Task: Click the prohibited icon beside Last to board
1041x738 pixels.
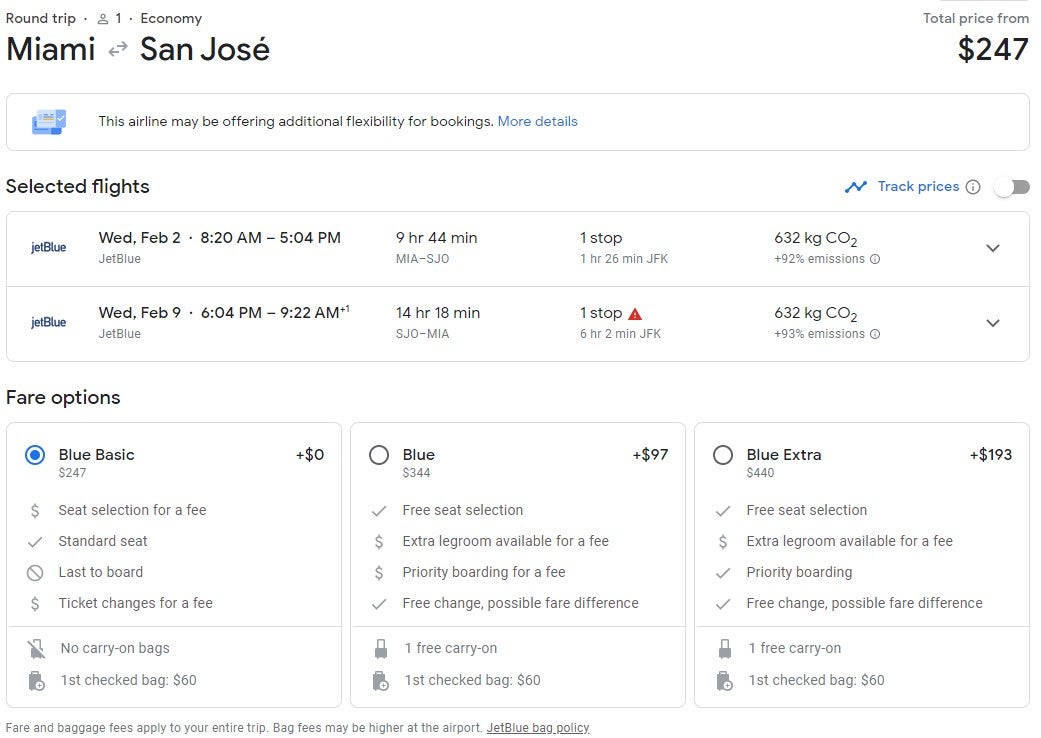Action: (x=35, y=573)
